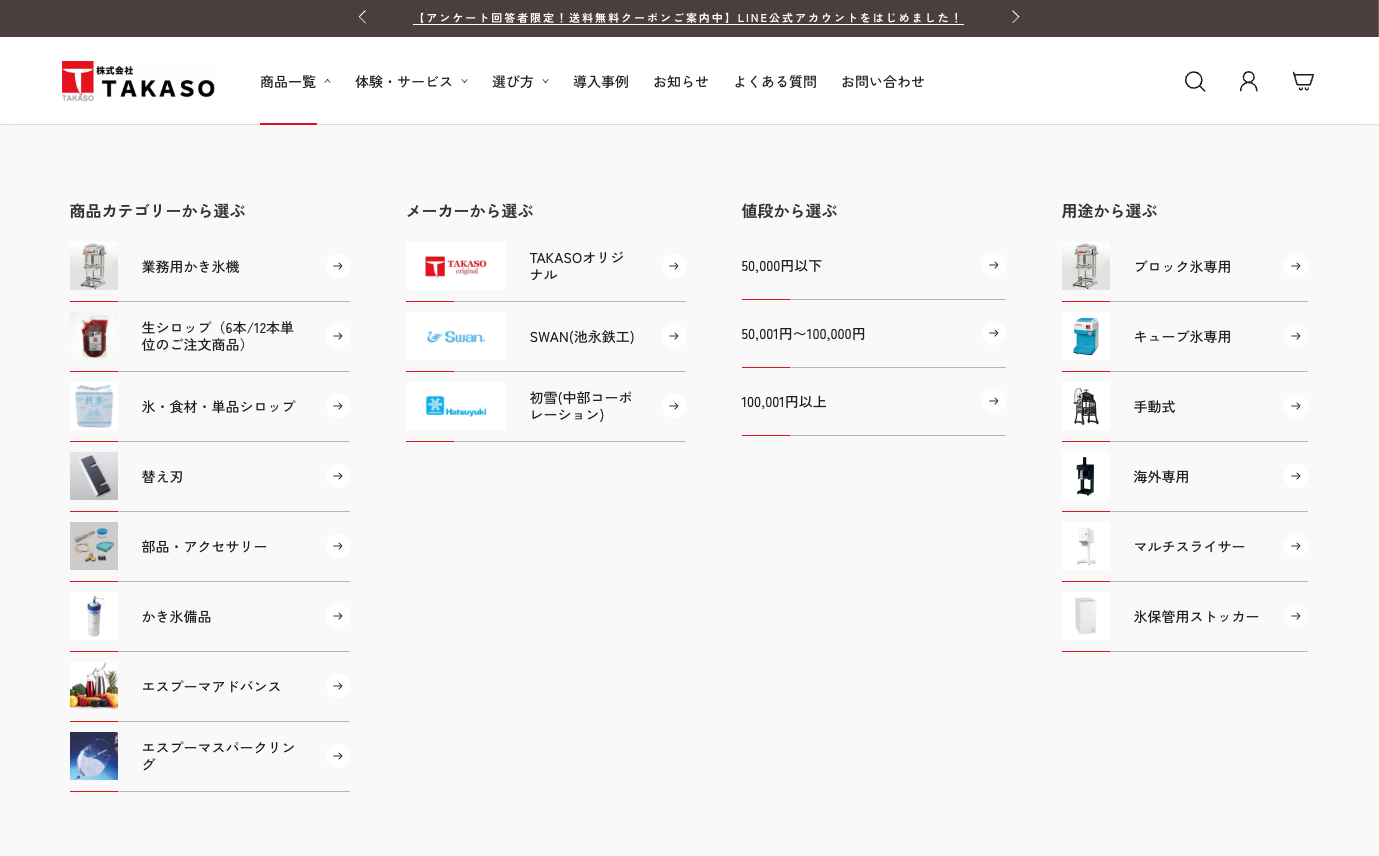Click the arrow beside 100,001円以上
Image resolution: width=1379 pixels, height=856 pixels.
(x=993, y=401)
